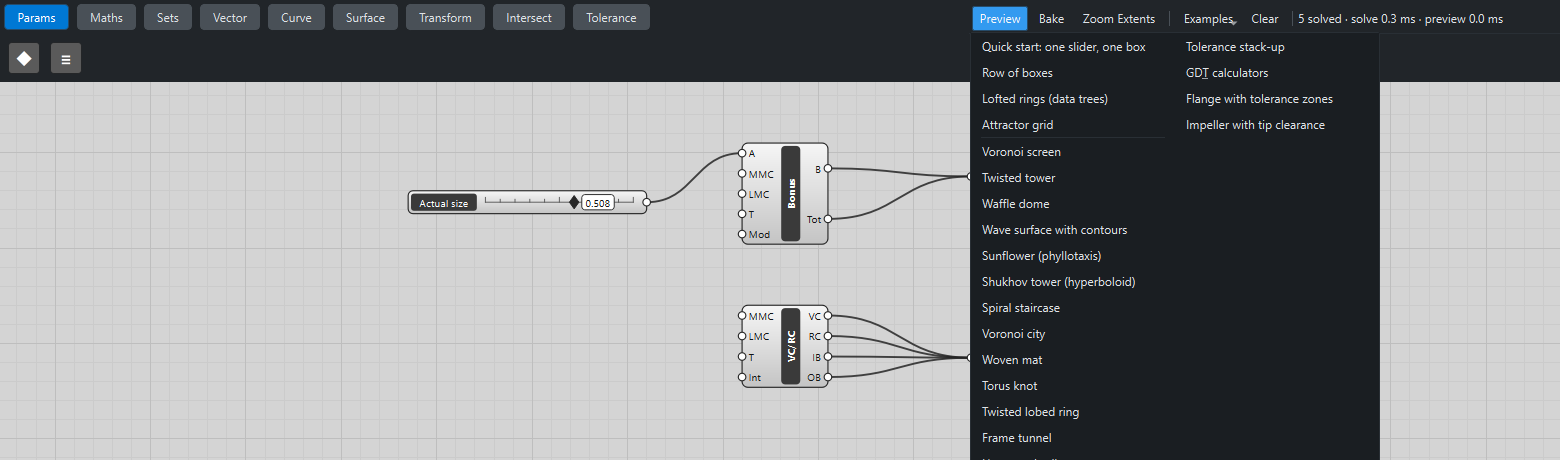Screen dimensions: 1560x460
Task: Click VC/RC component's LMC input port
Action: click(742, 336)
